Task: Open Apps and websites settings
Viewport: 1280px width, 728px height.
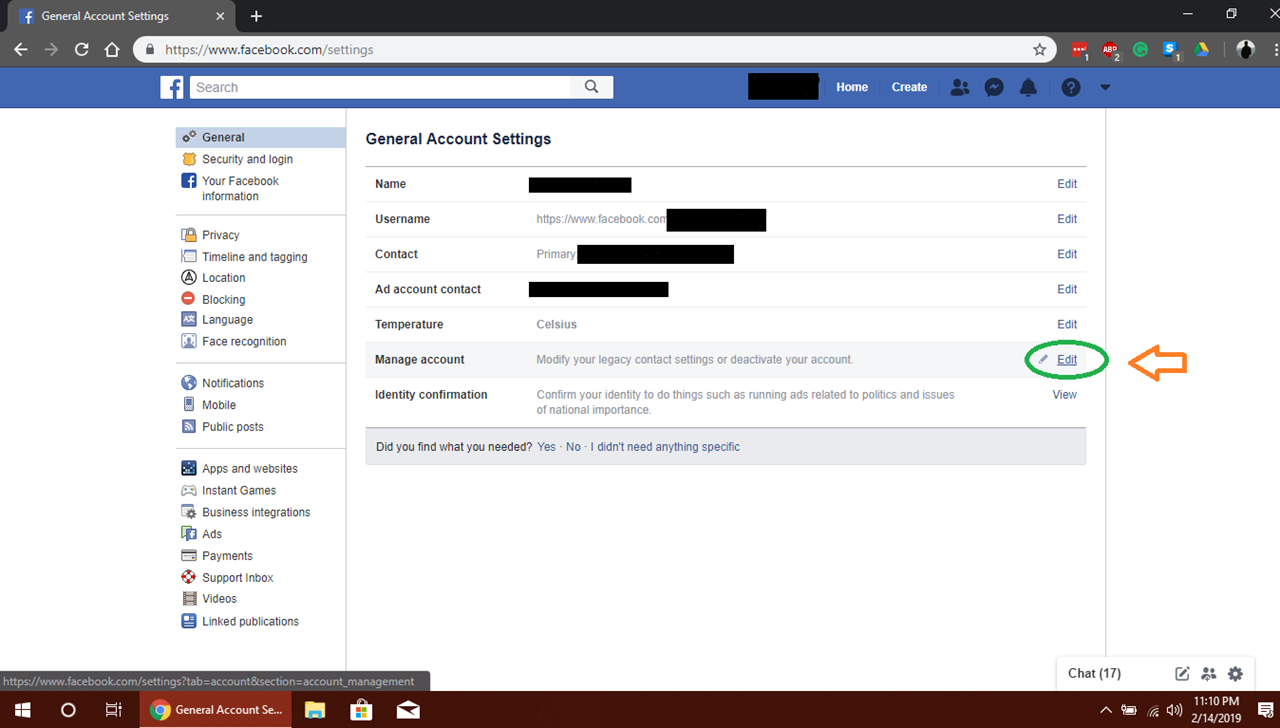Action: coord(250,469)
